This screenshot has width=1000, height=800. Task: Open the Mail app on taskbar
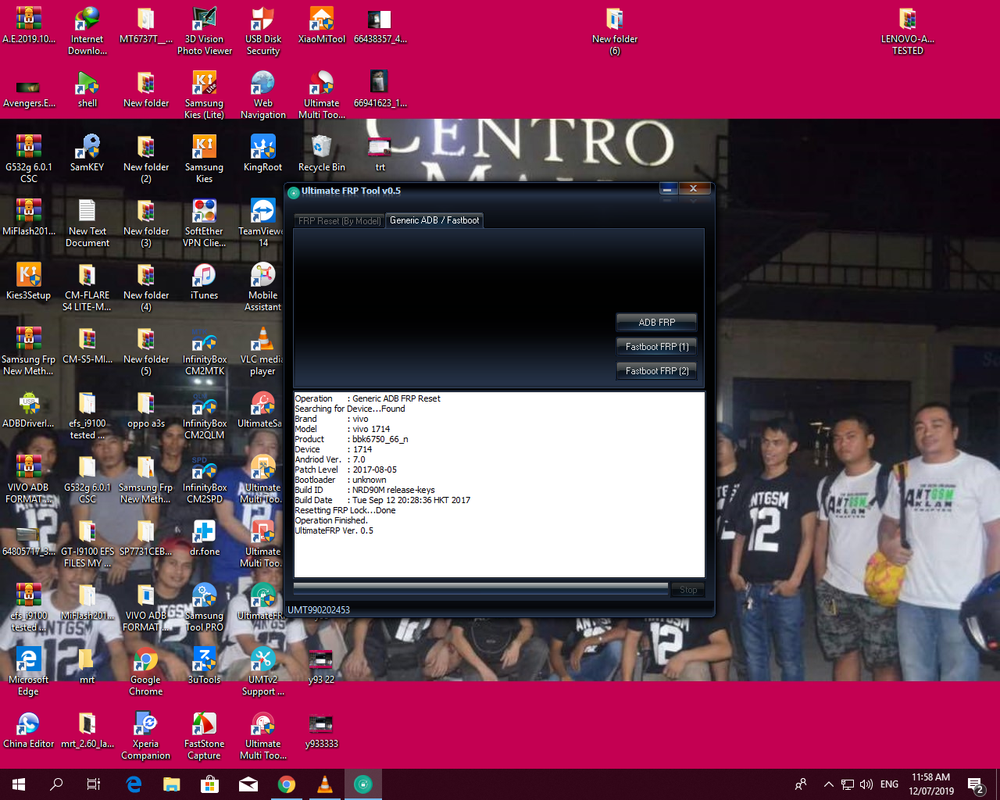[248, 784]
